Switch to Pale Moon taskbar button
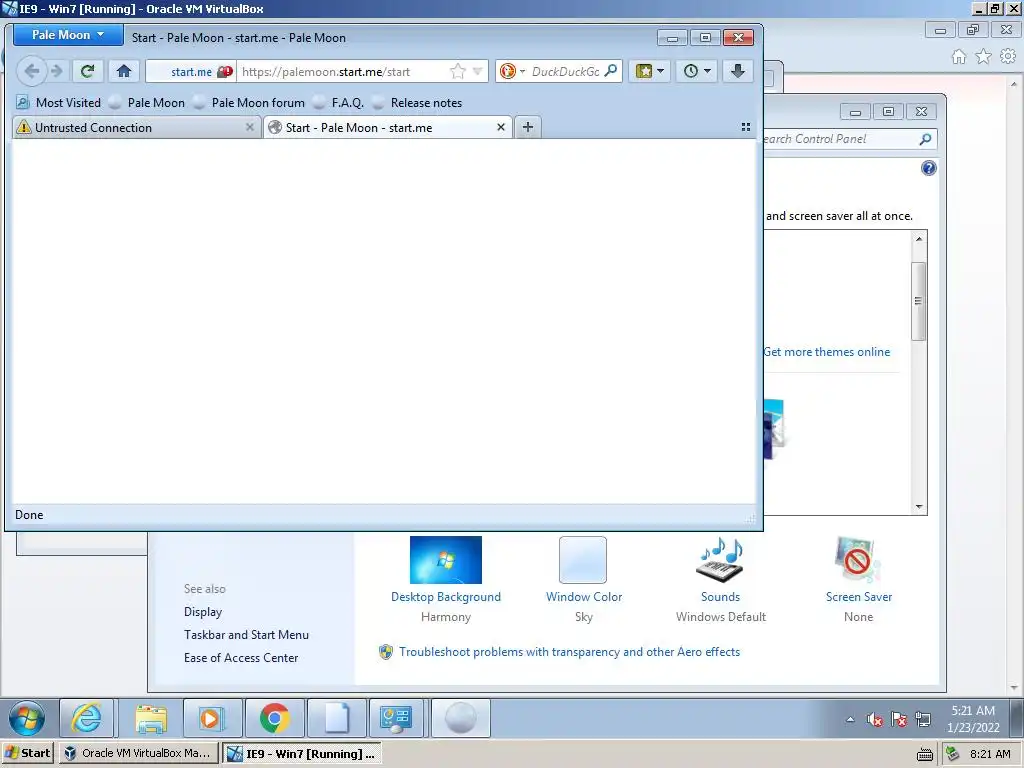This screenshot has width=1024, height=768. point(461,718)
